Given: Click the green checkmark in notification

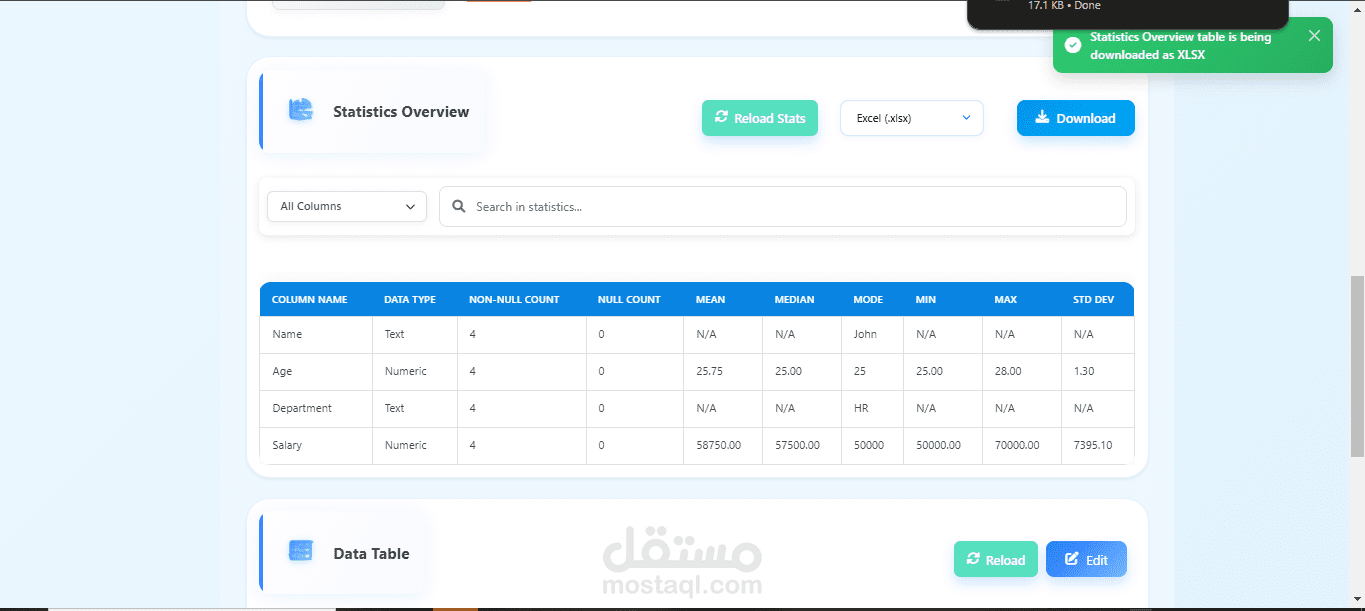Looking at the screenshot, I should point(1073,45).
